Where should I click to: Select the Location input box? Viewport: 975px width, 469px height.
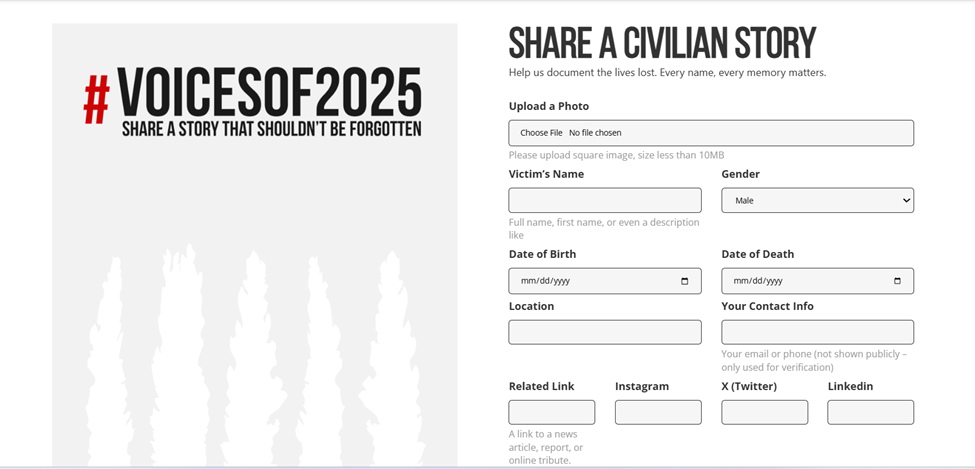604,333
